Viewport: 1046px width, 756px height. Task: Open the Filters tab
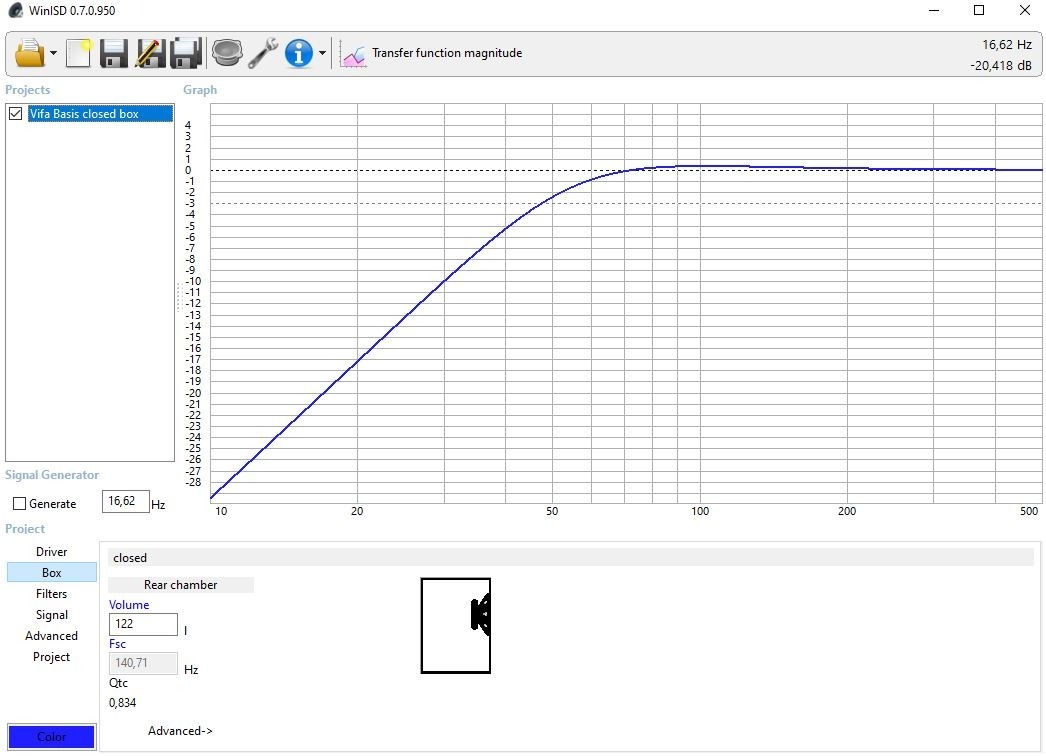coord(51,594)
